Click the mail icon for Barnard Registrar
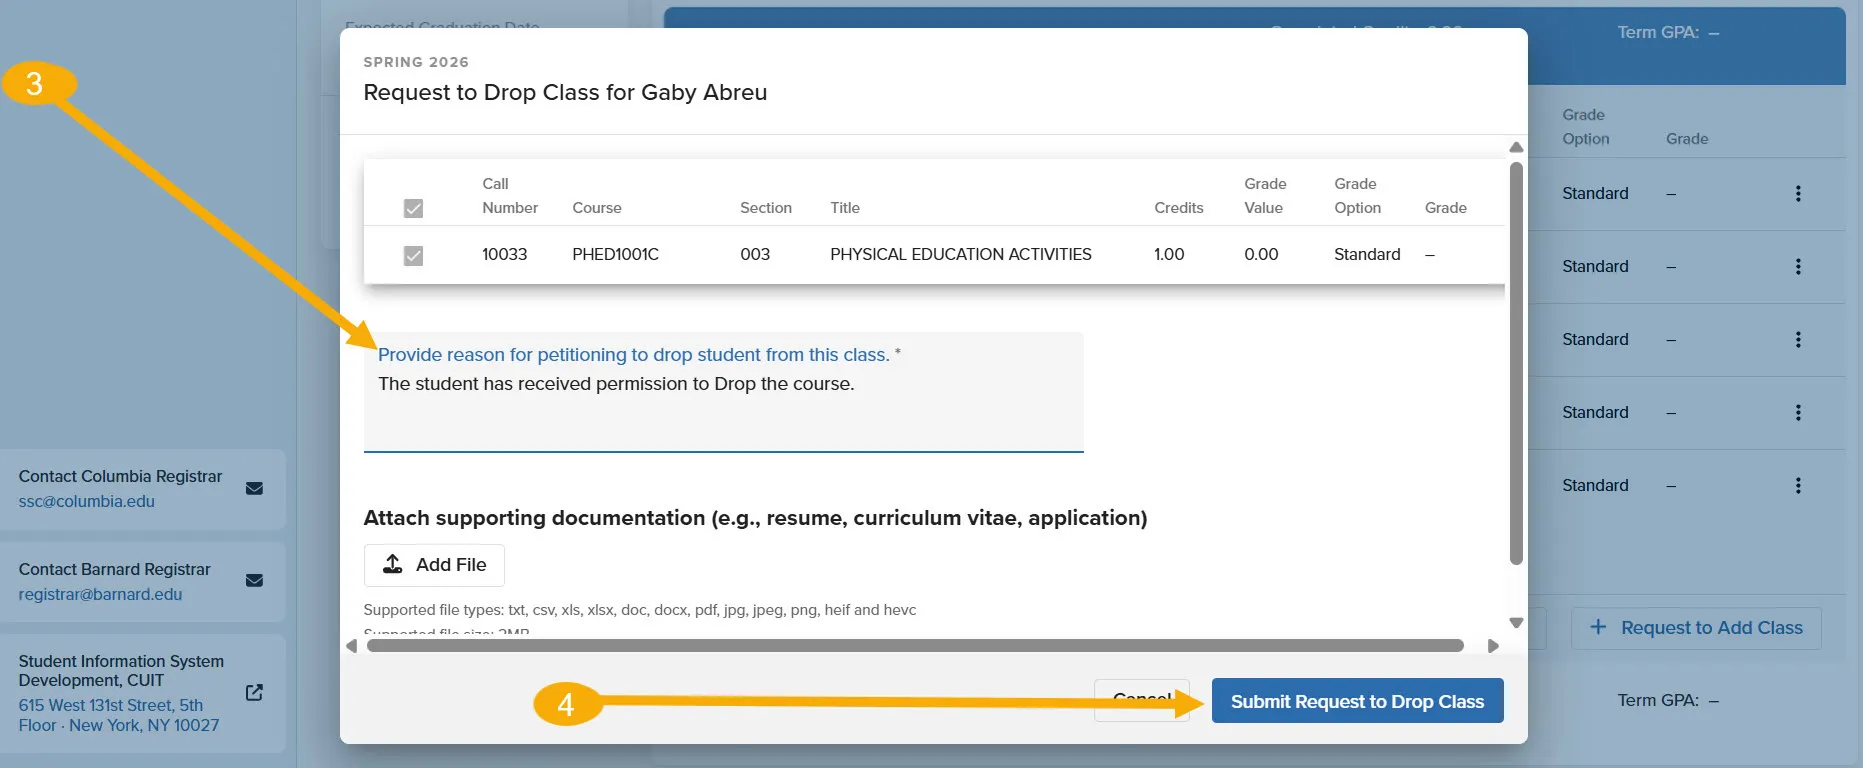The image size is (1863, 768). (254, 580)
